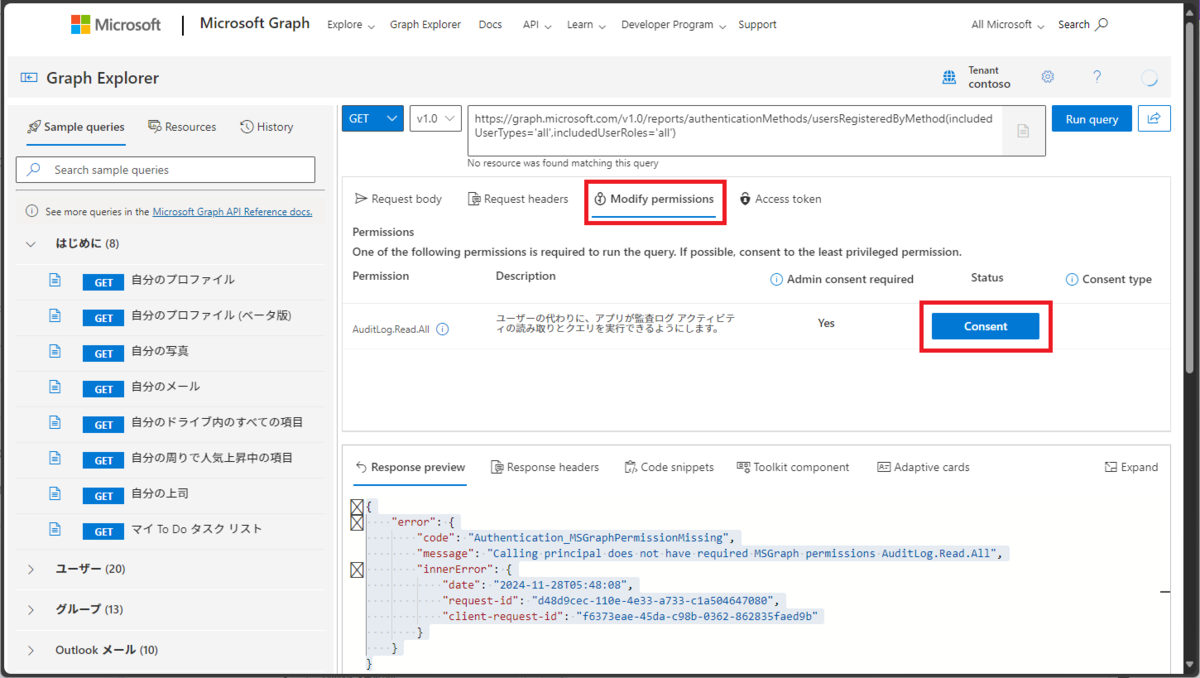Viewport: 1200px width, 678px height.
Task: Switch to the History tab
Action: point(267,127)
